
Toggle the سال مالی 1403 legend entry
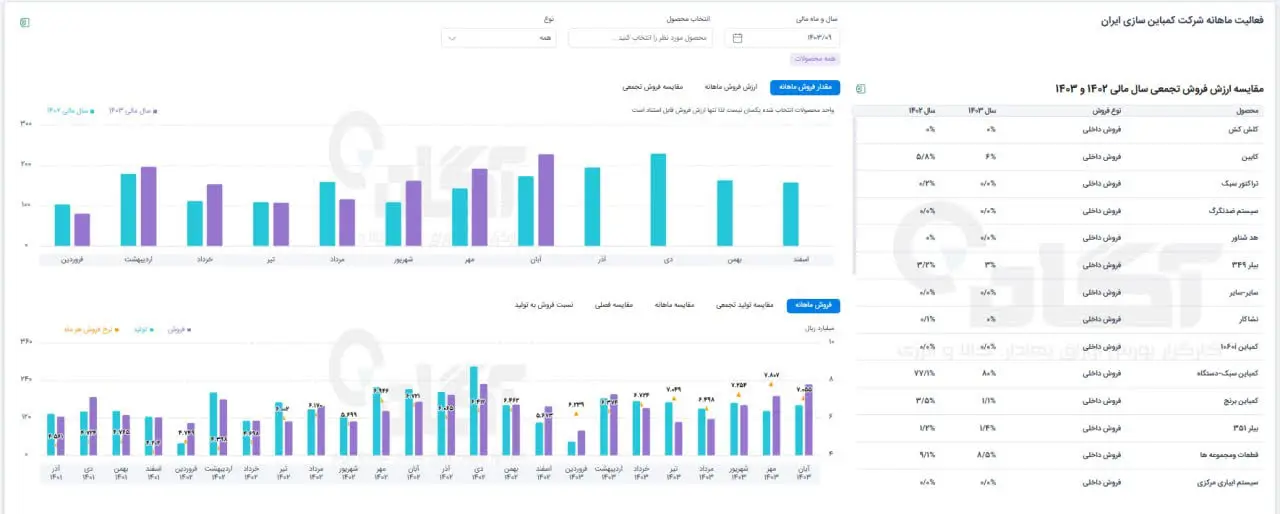click(x=133, y=111)
